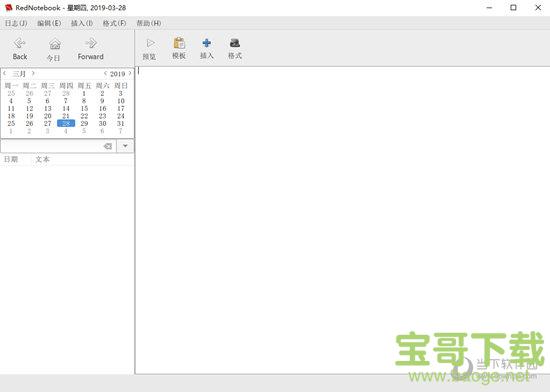This screenshot has width=550, height=392.
Task: Open the 模板 template clipboard icon
Action: (x=179, y=43)
